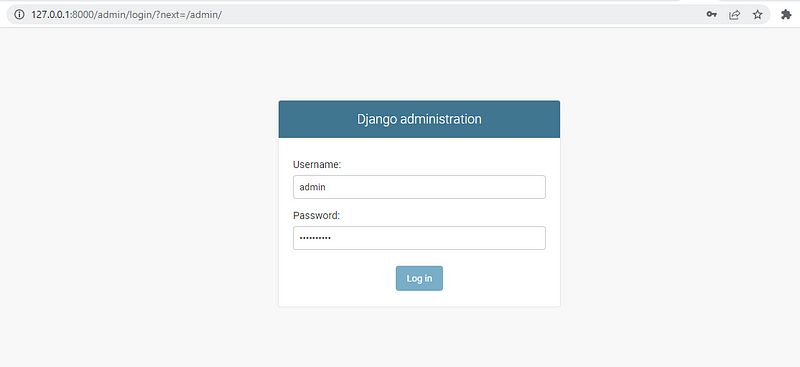Submit credentials with the Log in button
The image size is (800, 367).
(419, 278)
